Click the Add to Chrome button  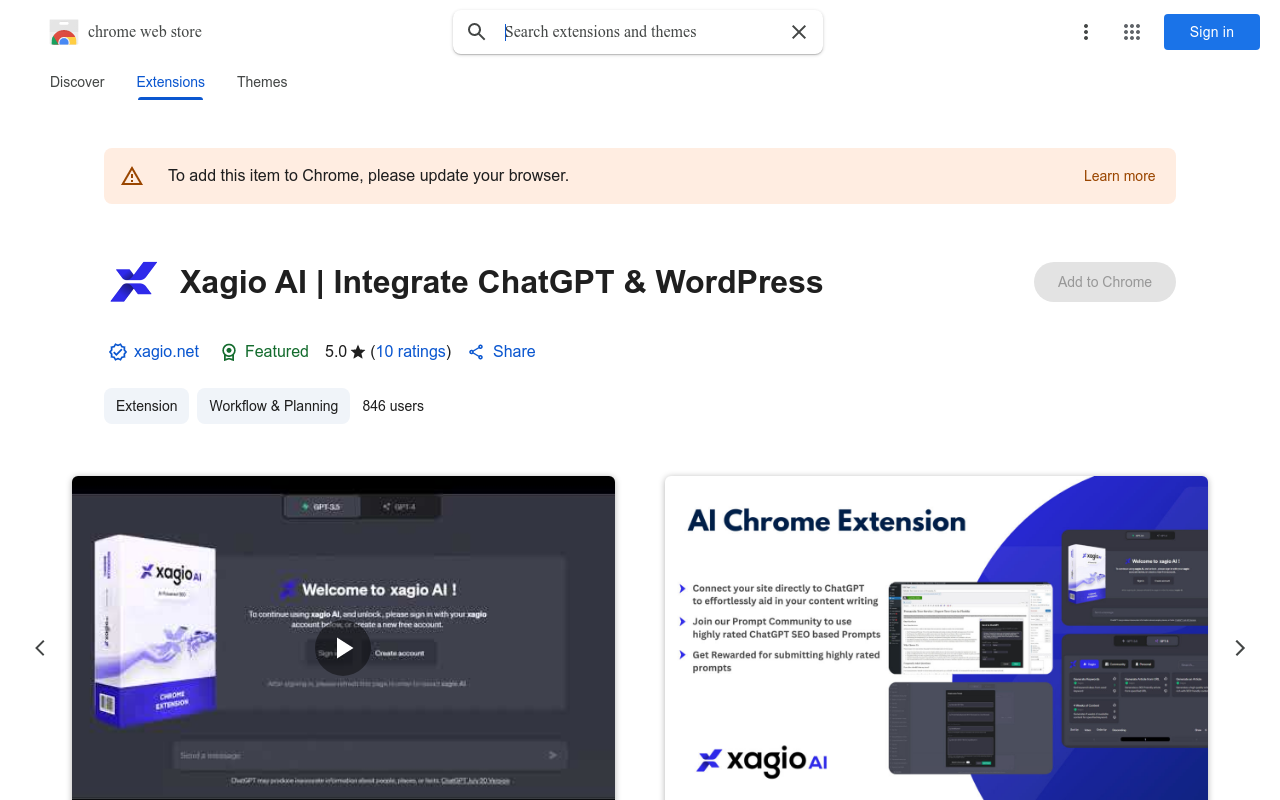click(x=1105, y=282)
